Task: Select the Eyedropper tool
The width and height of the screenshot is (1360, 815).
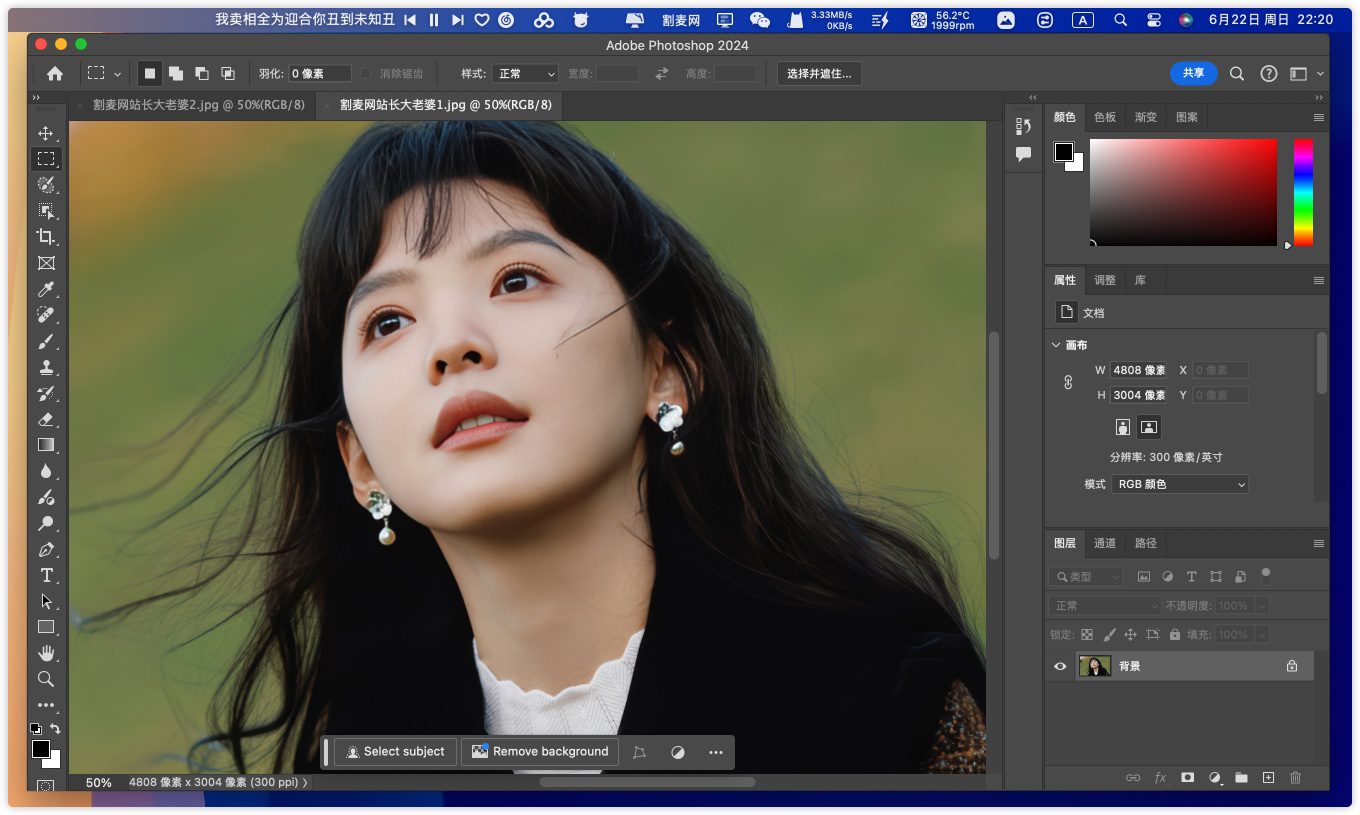Action: (46, 290)
